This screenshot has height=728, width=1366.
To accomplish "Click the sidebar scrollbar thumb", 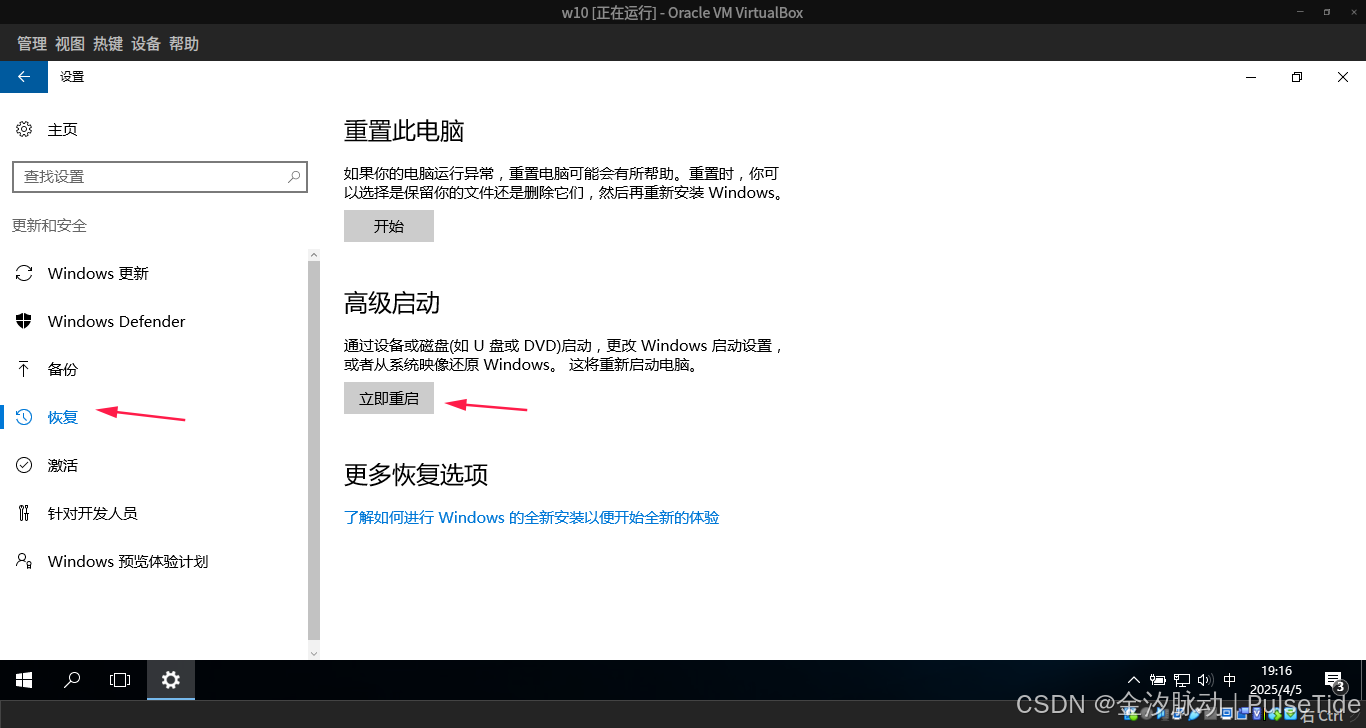I will tap(314, 450).
